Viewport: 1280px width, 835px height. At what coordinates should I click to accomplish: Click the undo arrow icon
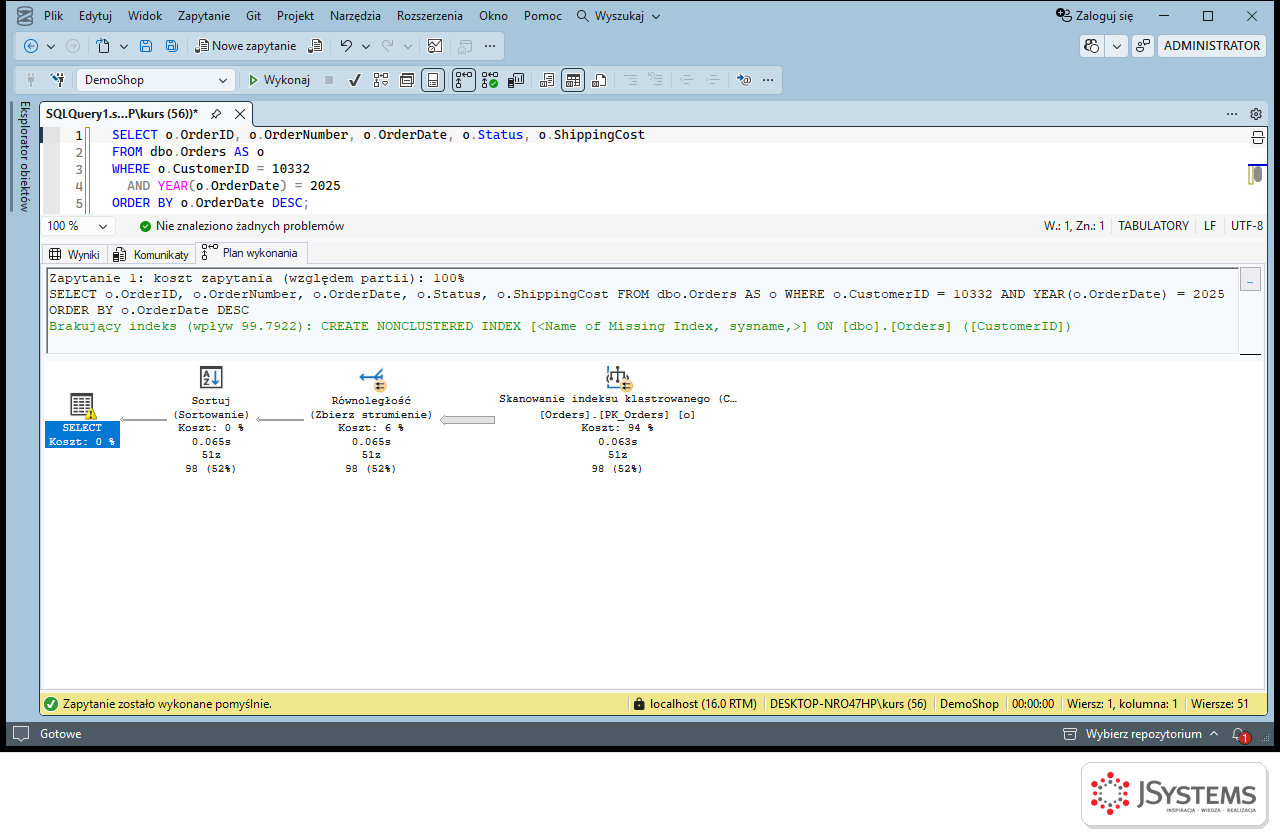pos(346,46)
